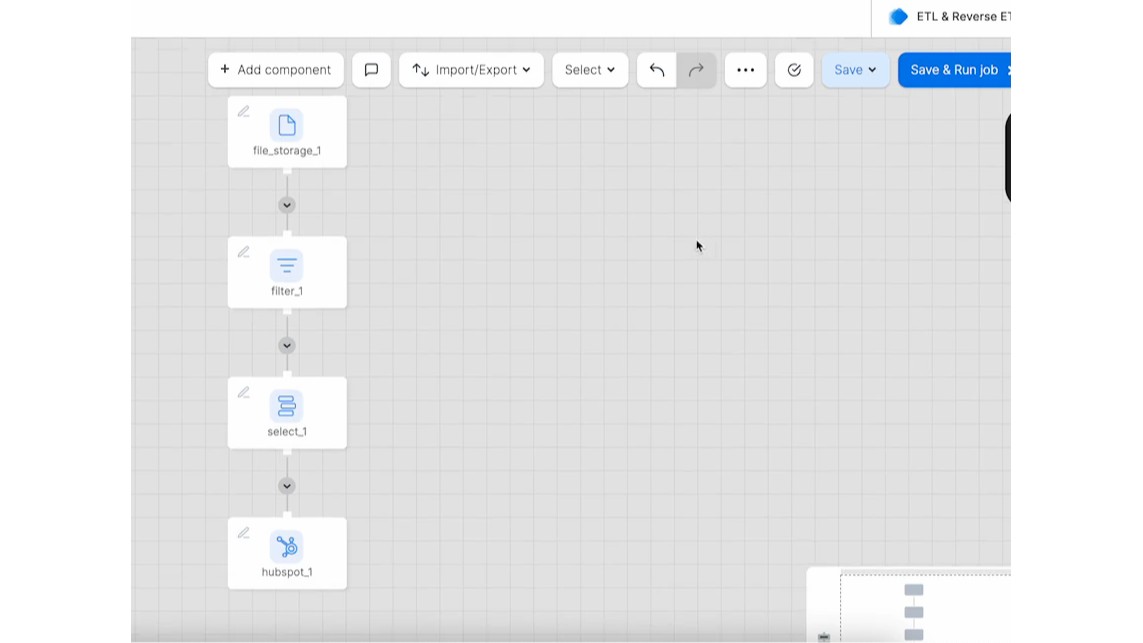This screenshot has height=643, width=1143.
Task: Open the hubspot_1 HubSpot icon
Action: click(287, 547)
